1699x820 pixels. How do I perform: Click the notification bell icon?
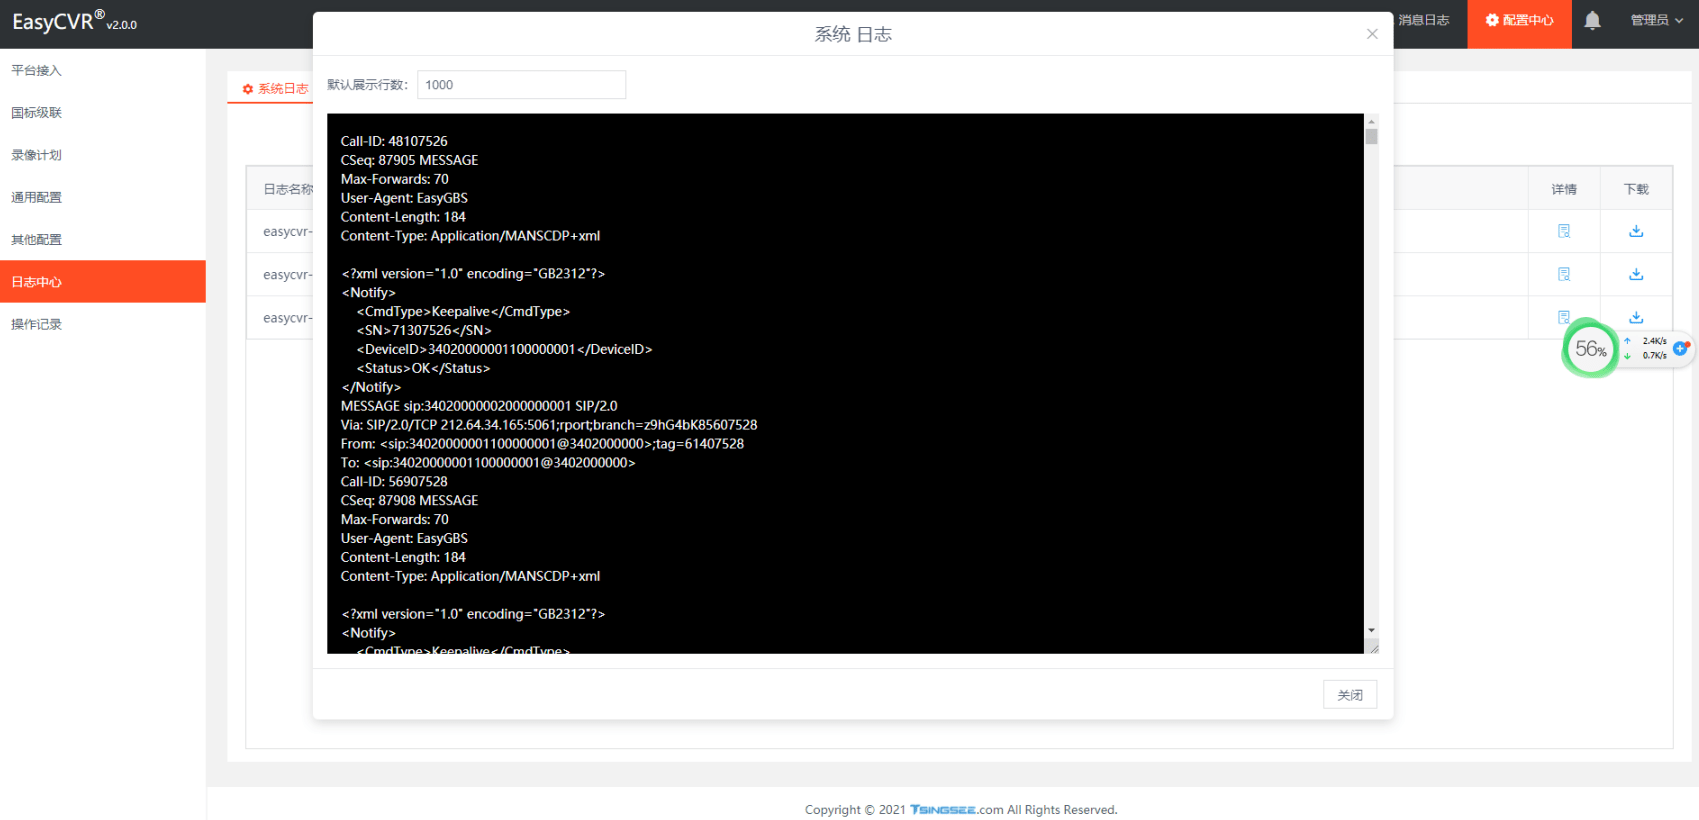tap(1592, 21)
